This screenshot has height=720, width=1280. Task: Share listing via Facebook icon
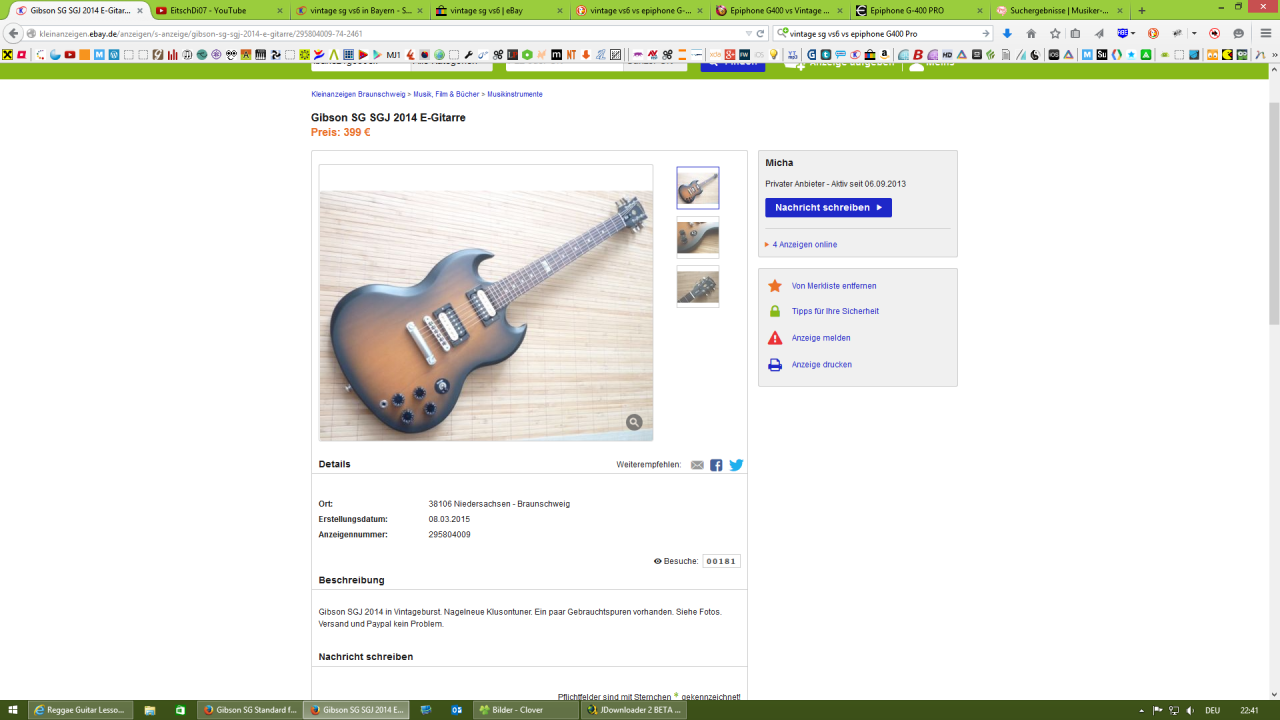716,465
